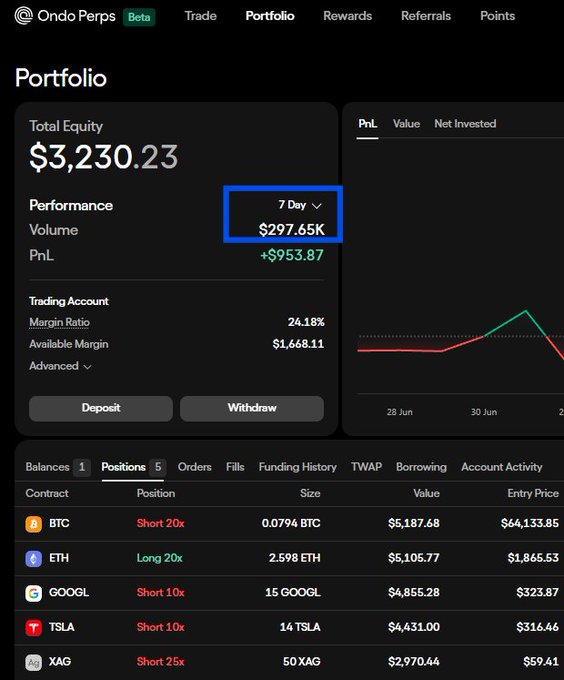This screenshot has width=564, height=680.
Task: Click the '$1,668.11' available margin value
Action: [x=298, y=344]
